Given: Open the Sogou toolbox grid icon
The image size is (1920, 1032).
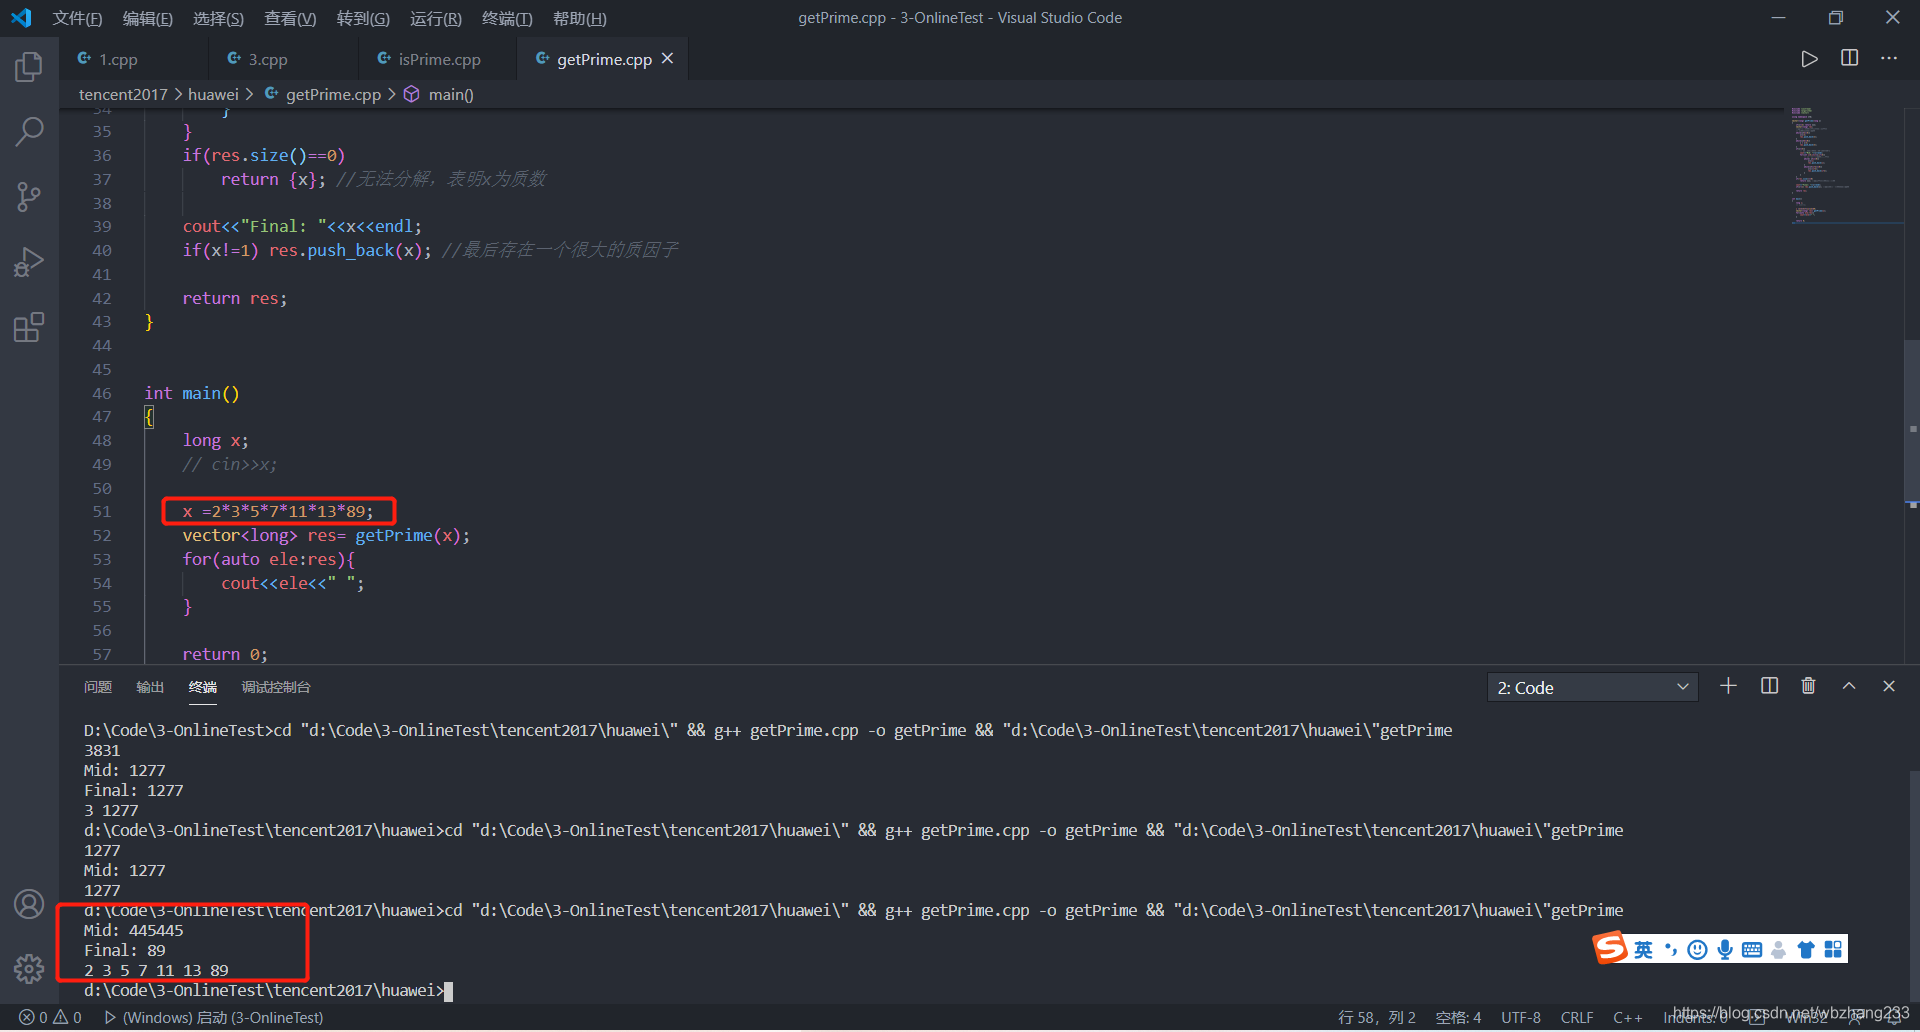Looking at the screenshot, I should (x=1833, y=949).
